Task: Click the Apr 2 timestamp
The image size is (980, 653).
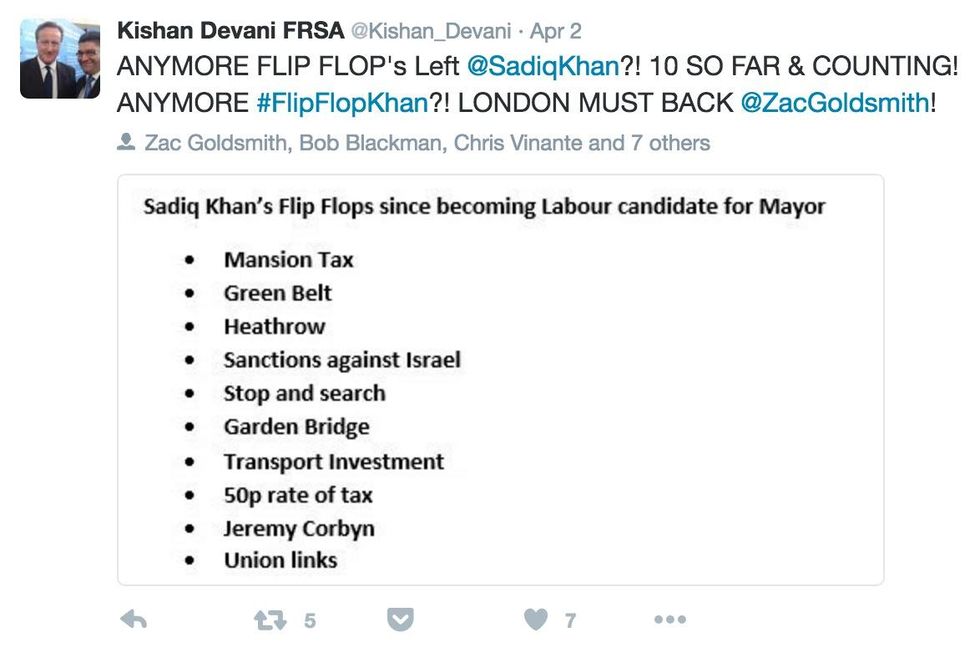Action: click(x=556, y=31)
